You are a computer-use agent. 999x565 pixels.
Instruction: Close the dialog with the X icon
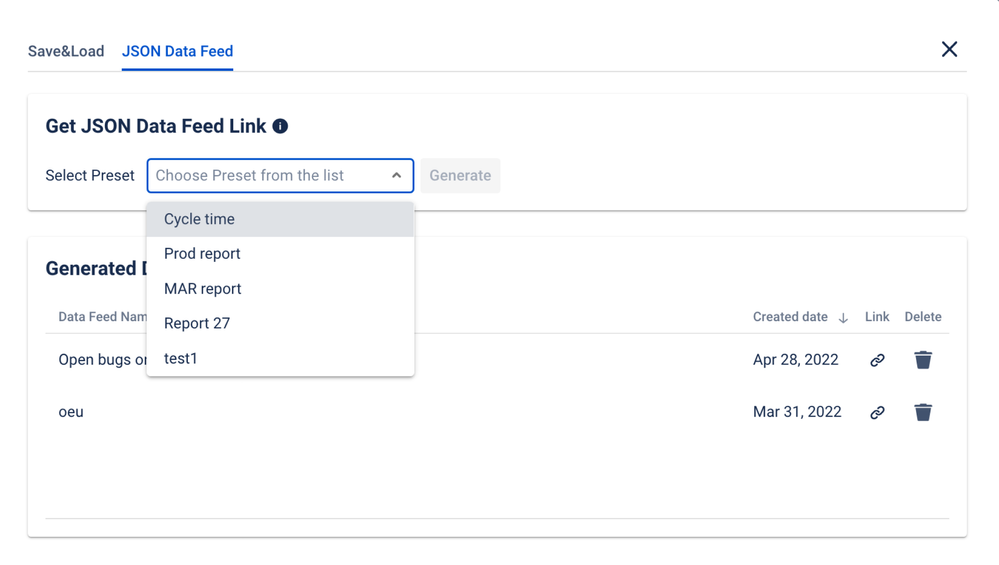949,49
